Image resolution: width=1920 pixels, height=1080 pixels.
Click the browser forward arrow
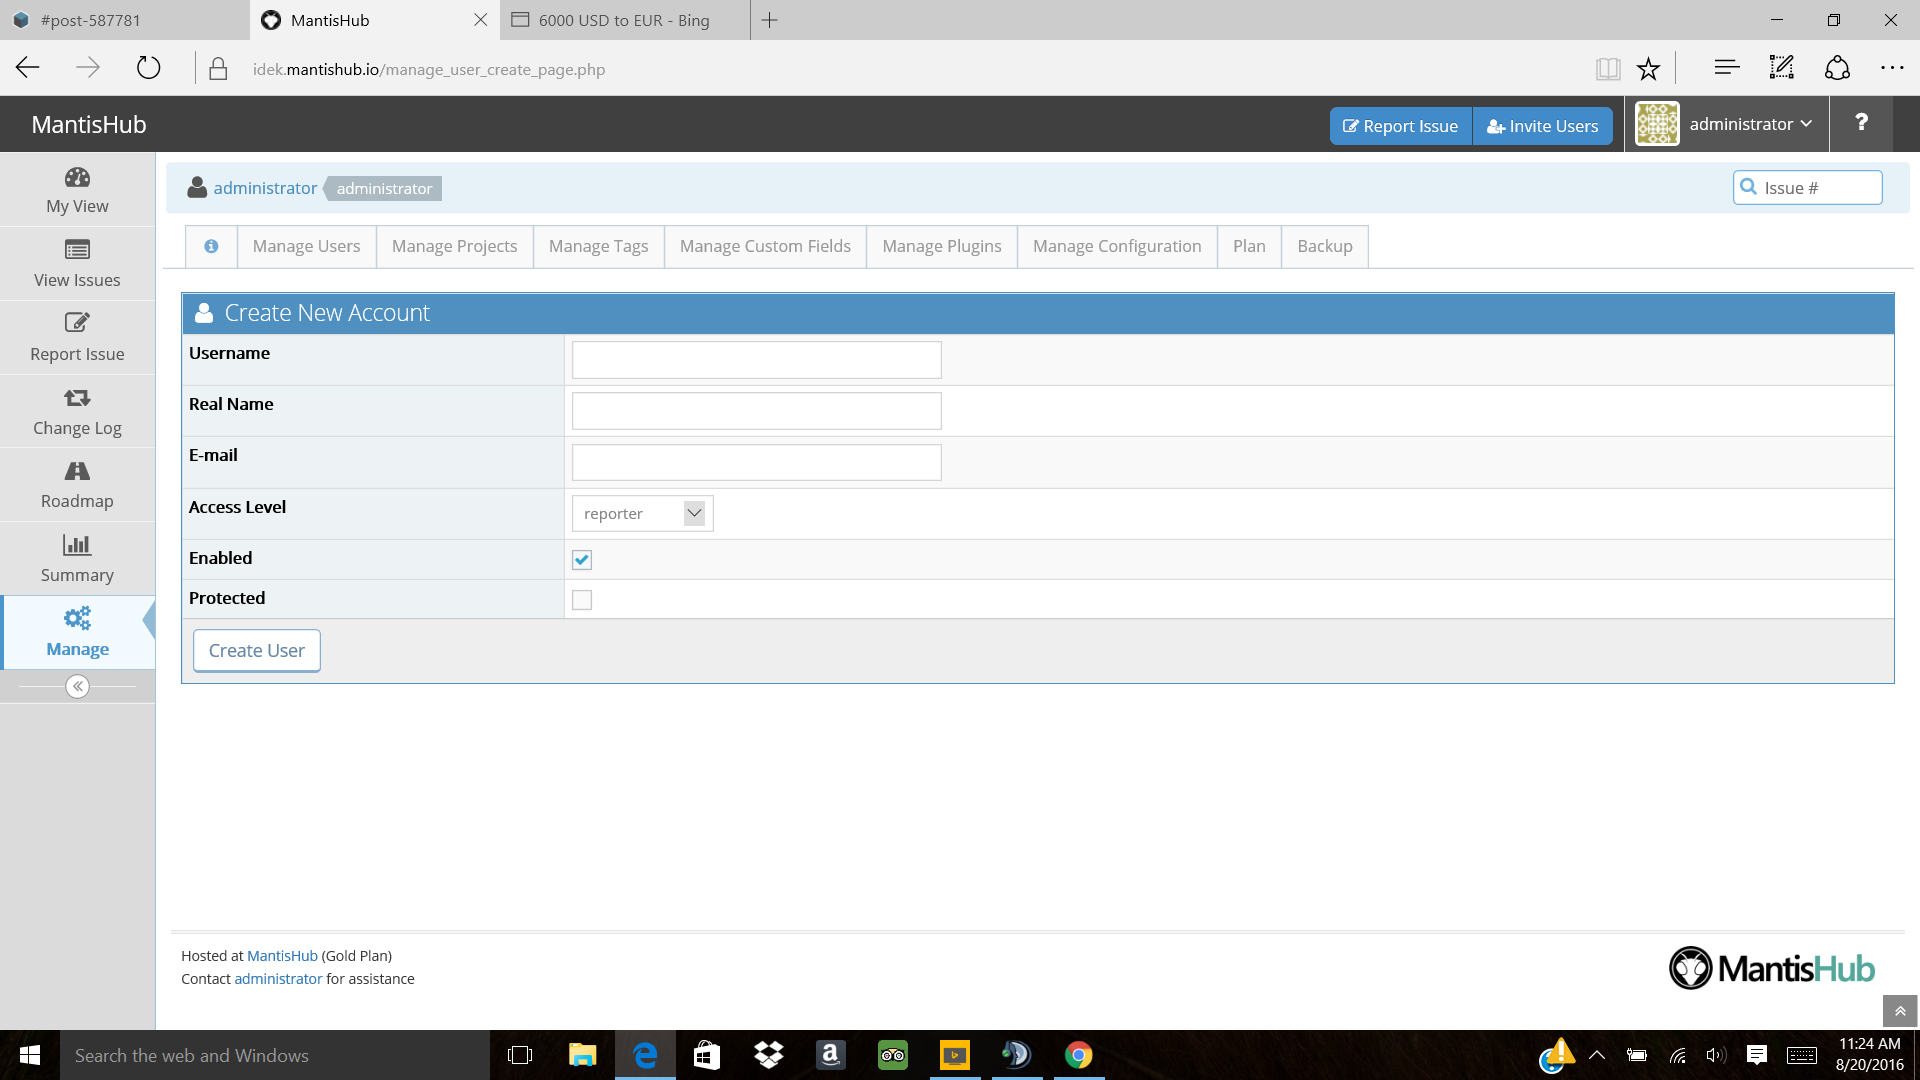[88, 68]
